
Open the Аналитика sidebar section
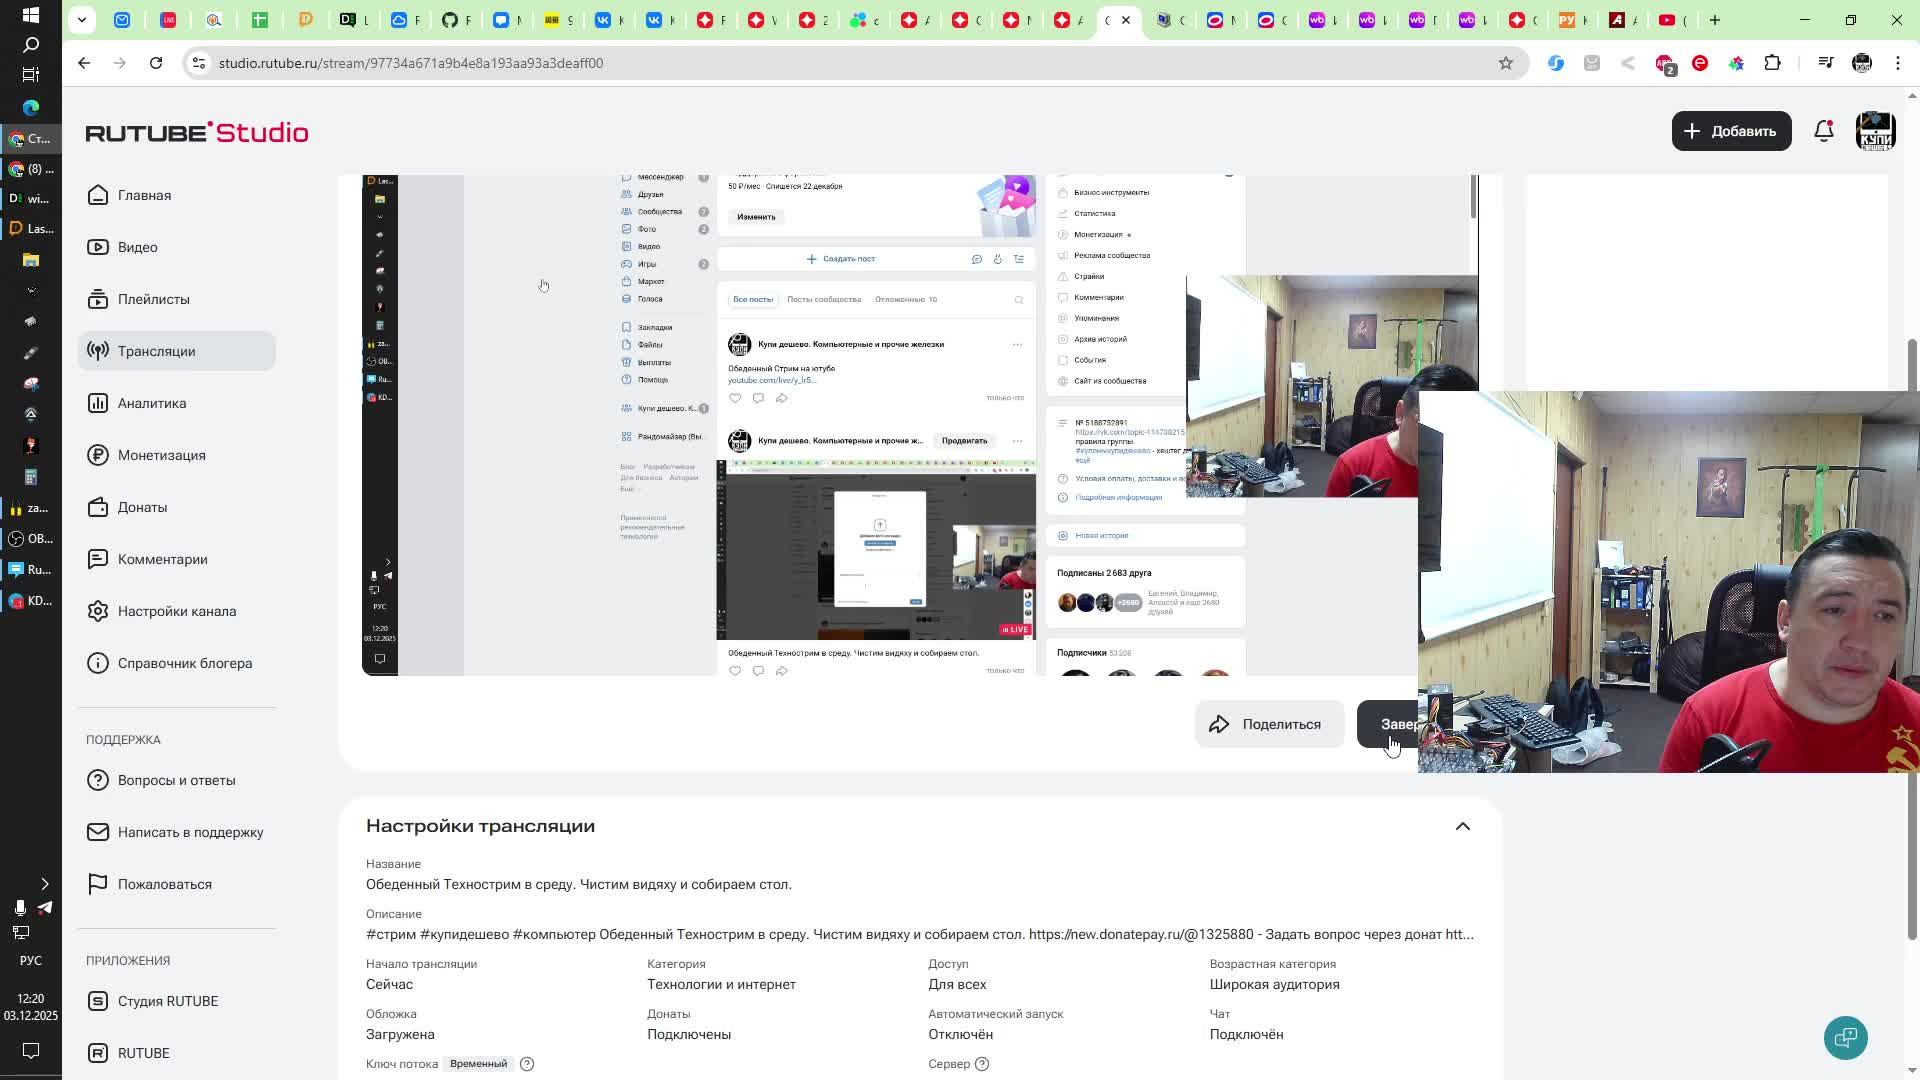[x=151, y=403]
